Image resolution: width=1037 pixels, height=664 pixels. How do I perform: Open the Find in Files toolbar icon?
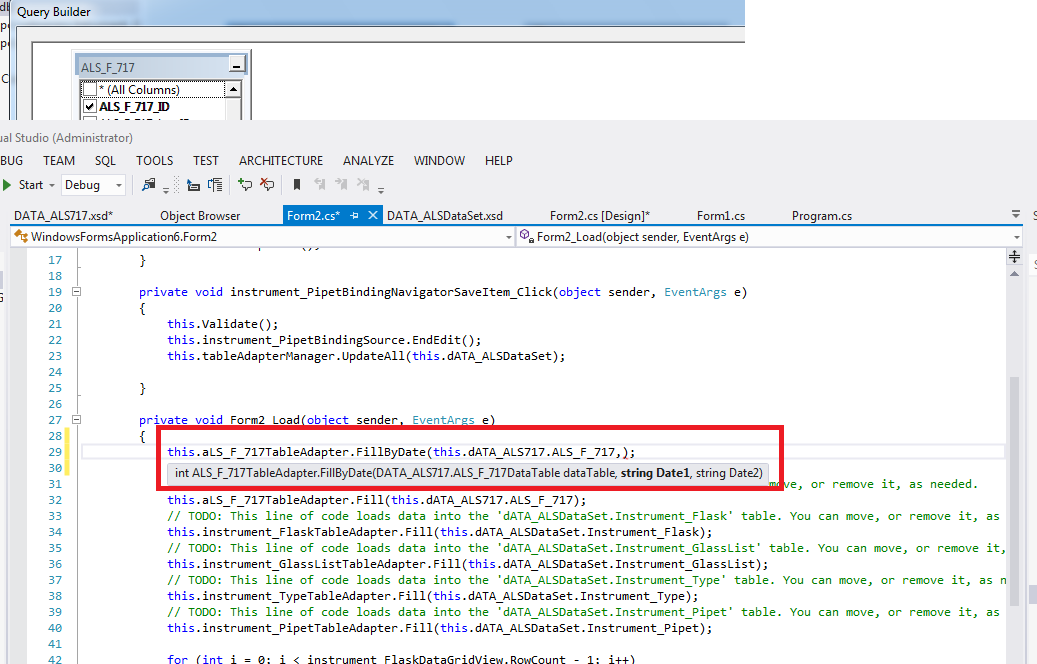pyautogui.click(x=150, y=185)
